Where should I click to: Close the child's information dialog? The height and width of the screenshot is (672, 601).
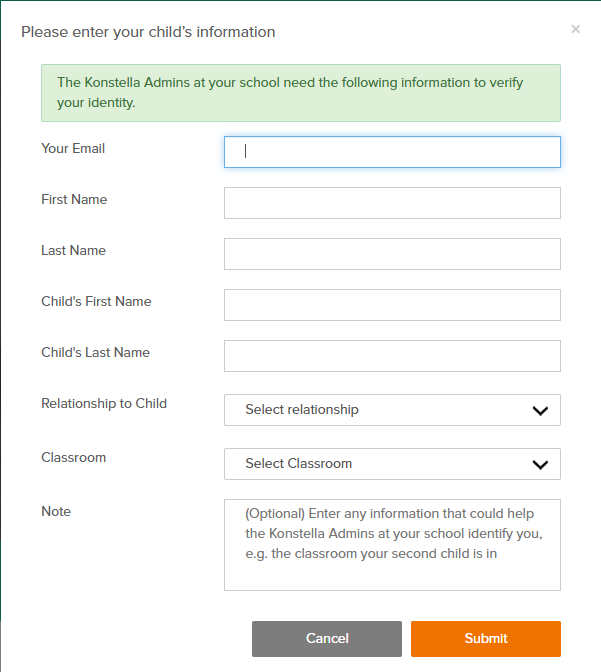point(575,30)
